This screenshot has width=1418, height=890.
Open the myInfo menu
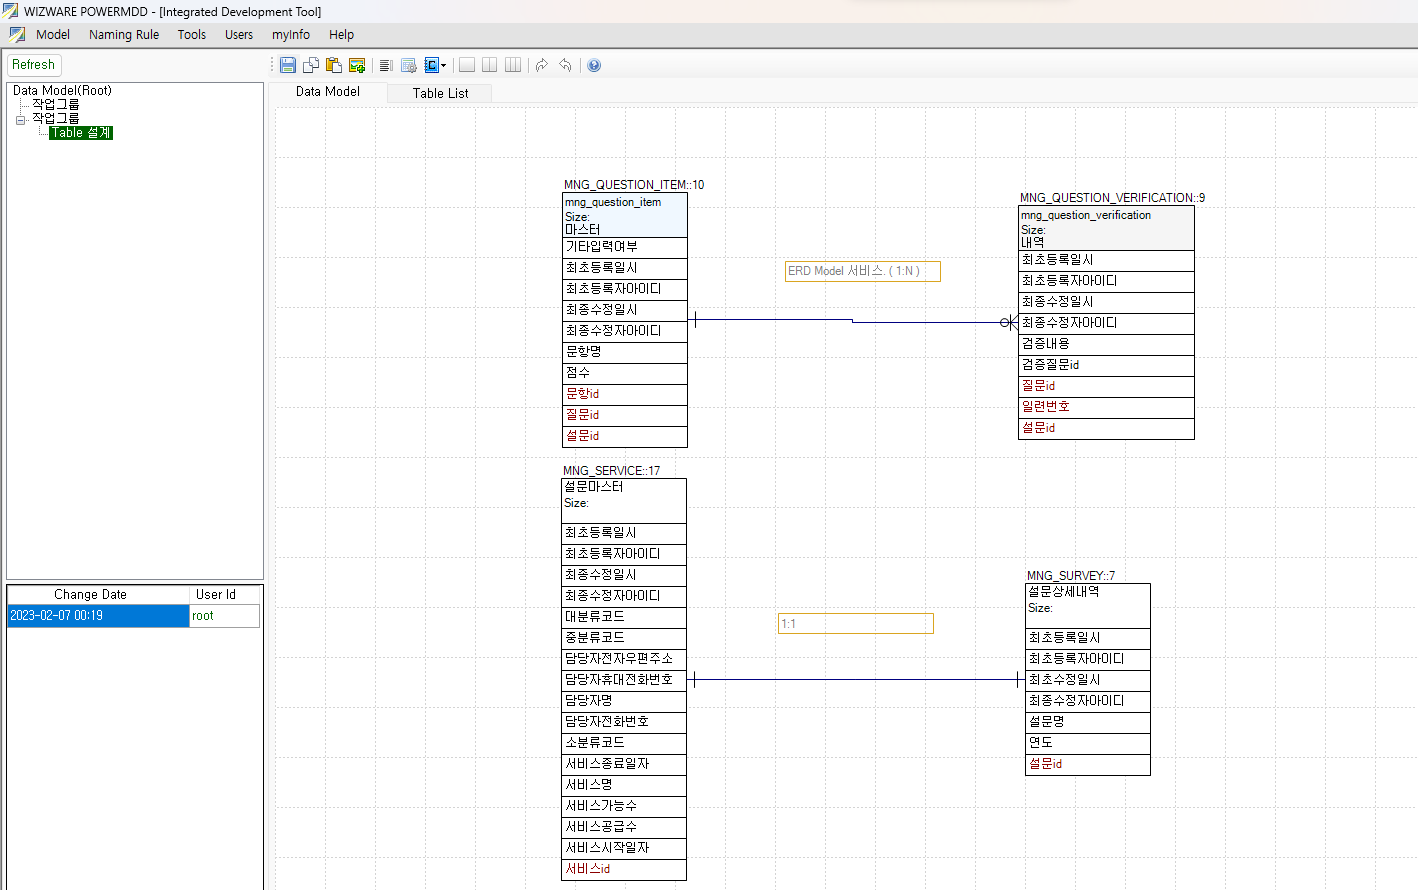click(291, 34)
